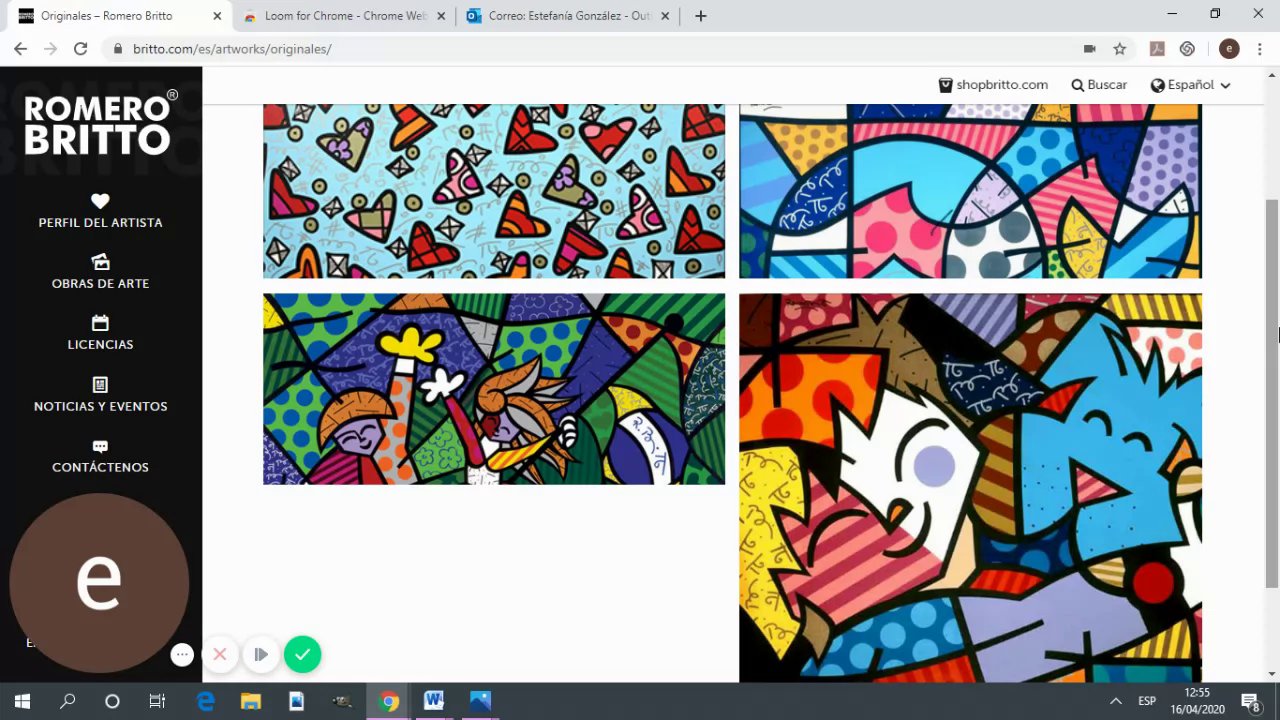Click the camera icon in address bar
The height and width of the screenshot is (720, 1280).
pos(1090,48)
